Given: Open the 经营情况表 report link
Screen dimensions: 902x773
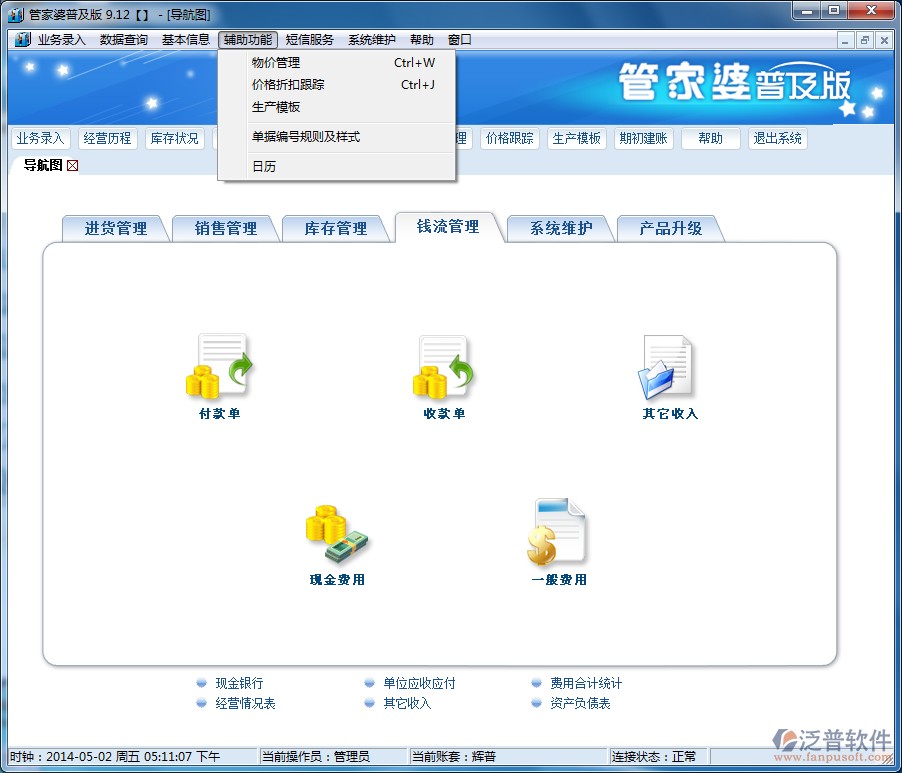Looking at the screenshot, I should coord(245,703).
